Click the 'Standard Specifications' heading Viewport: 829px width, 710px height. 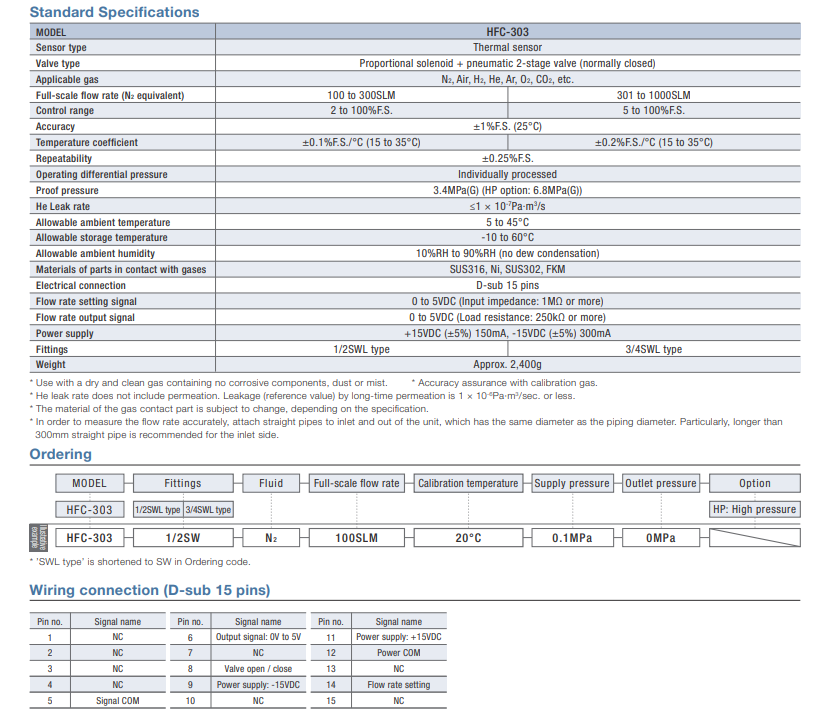114,12
